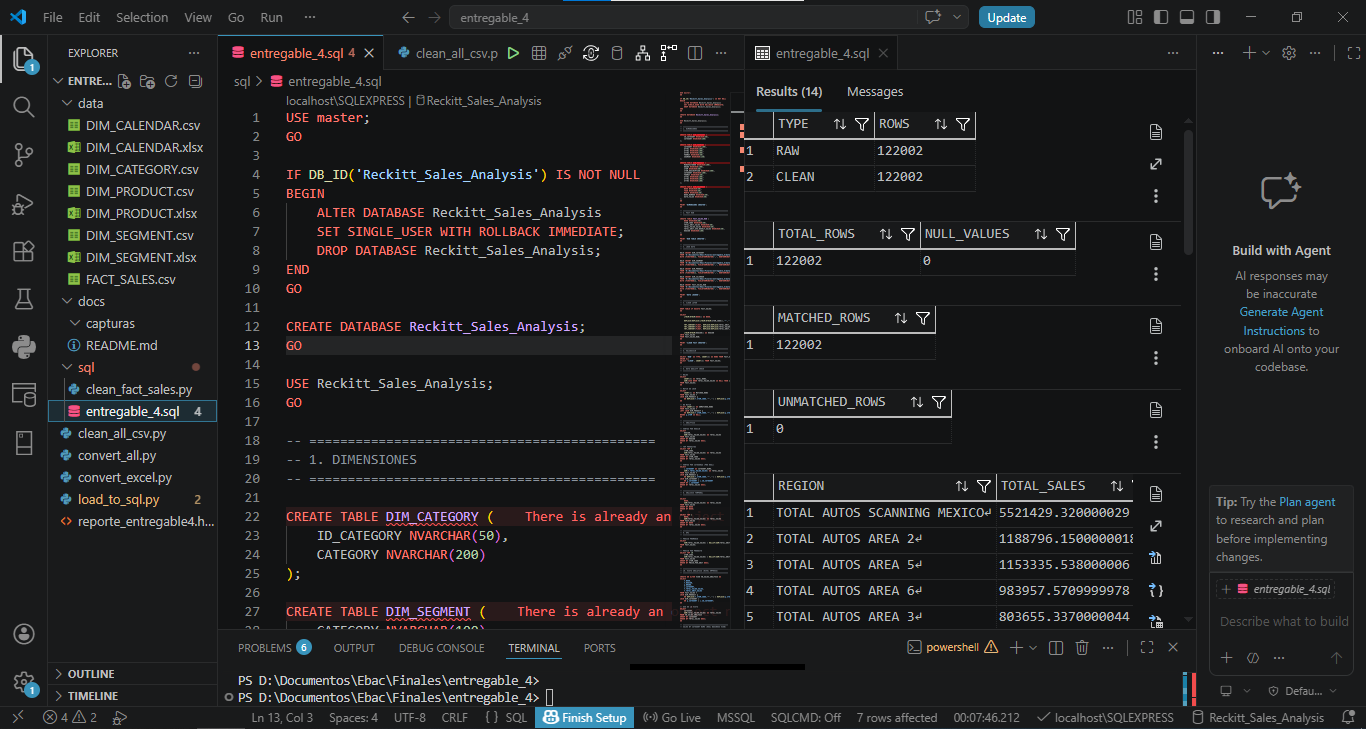Open the Search view in activity bar
The image size is (1366, 729).
click(24, 106)
